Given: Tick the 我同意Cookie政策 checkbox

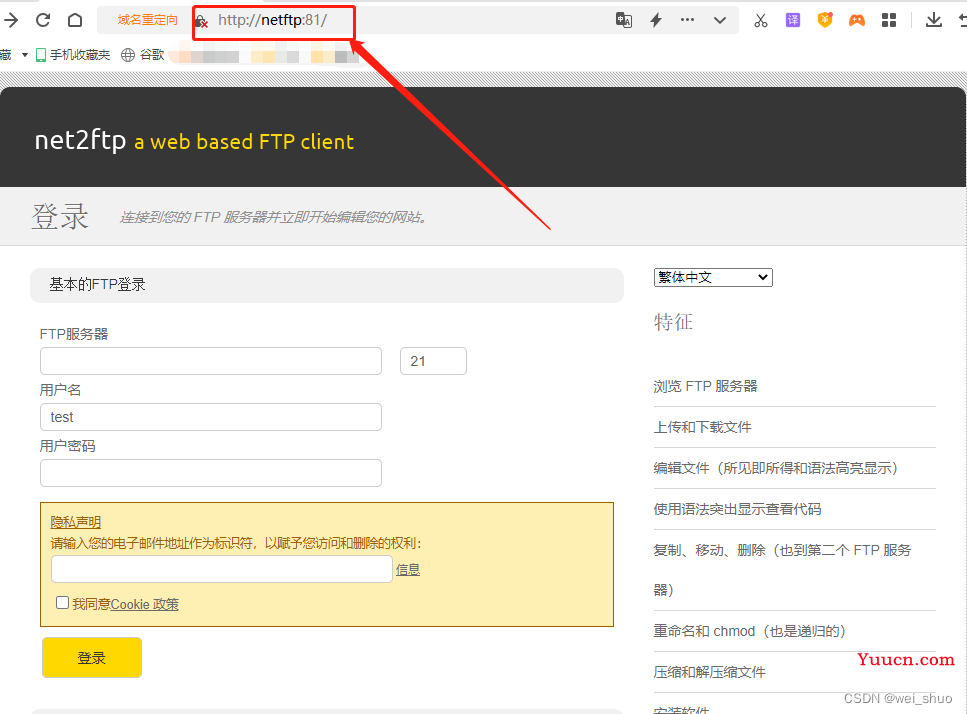Looking at the screenshot, I should (62, 602).
